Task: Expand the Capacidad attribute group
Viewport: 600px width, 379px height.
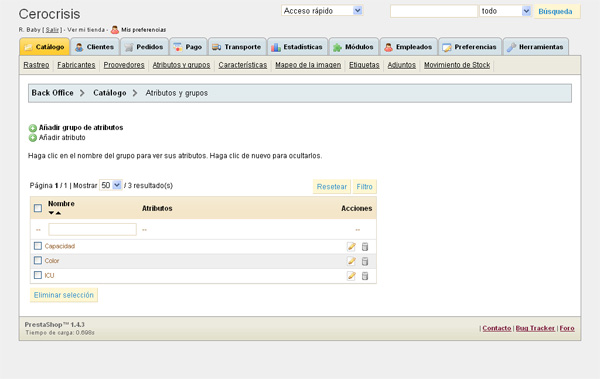Action: pyautogui.click(x=60, y=246)
